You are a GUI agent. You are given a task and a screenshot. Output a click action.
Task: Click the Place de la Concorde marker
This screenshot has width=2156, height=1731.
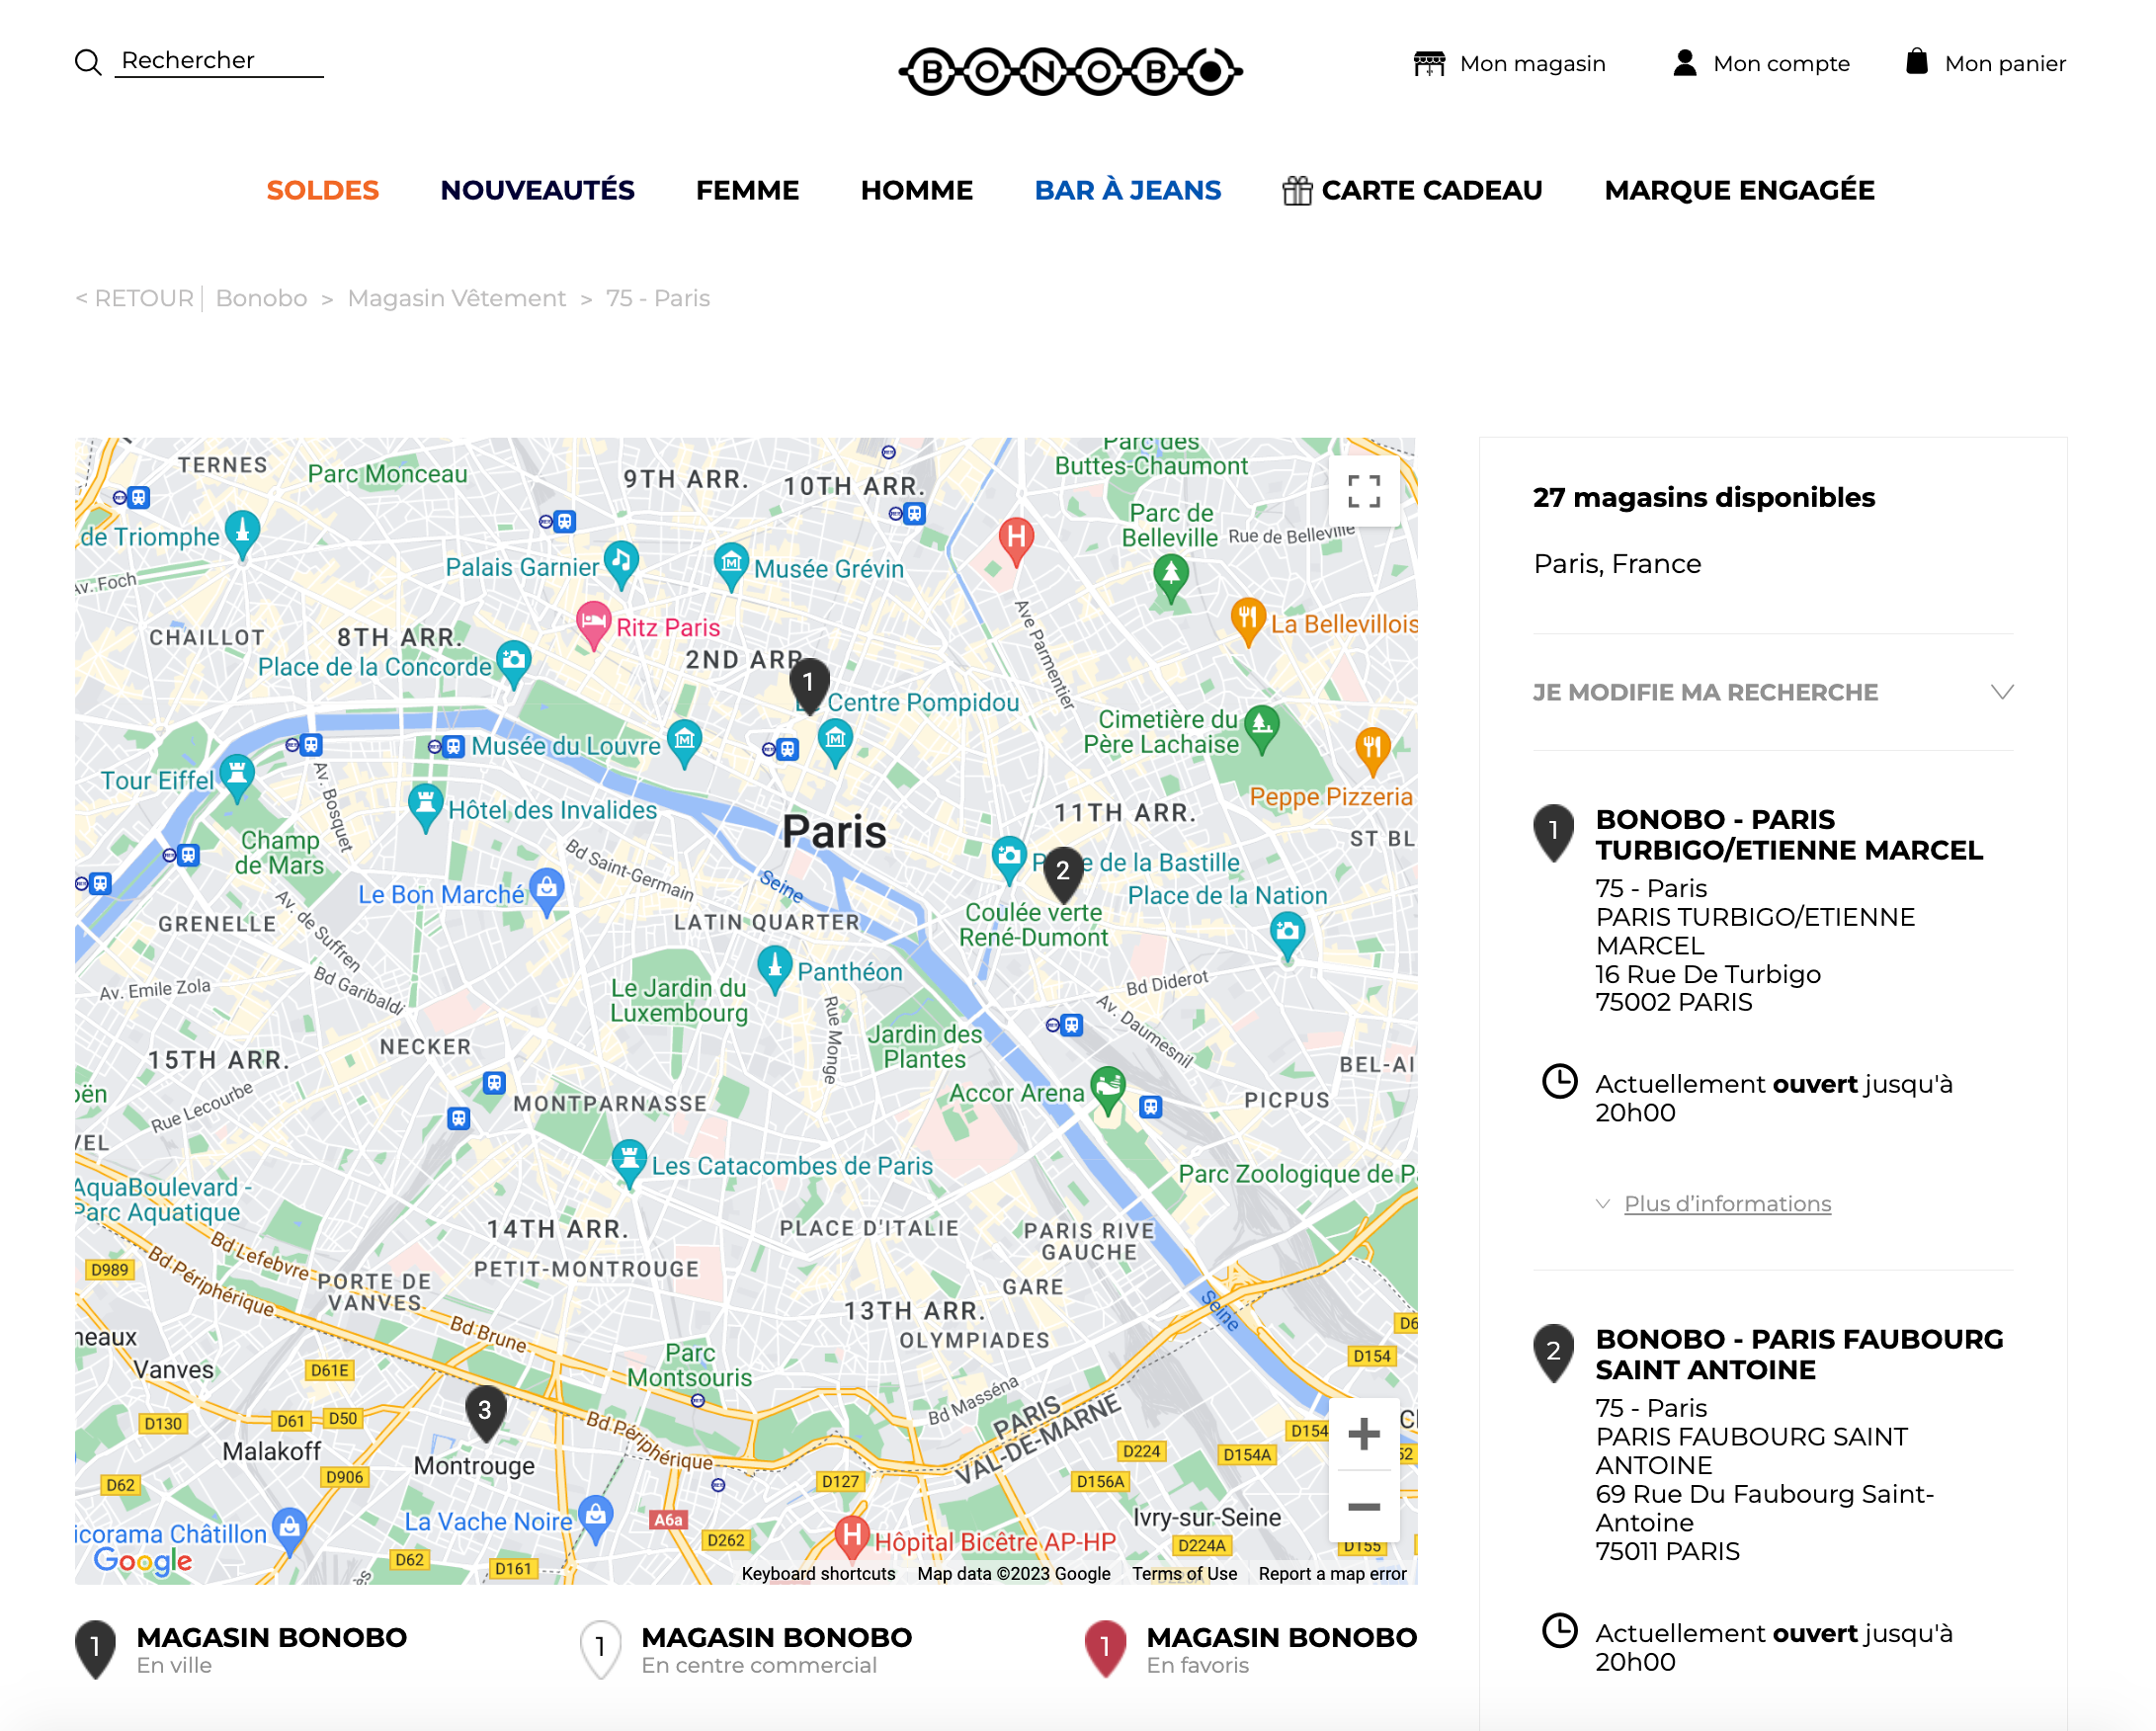(x=513, y=665)
